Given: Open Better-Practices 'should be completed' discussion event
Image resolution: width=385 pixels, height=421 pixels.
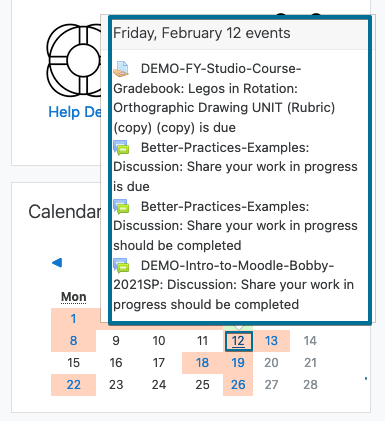Looking at the screenshot, I should coord(235,226).
